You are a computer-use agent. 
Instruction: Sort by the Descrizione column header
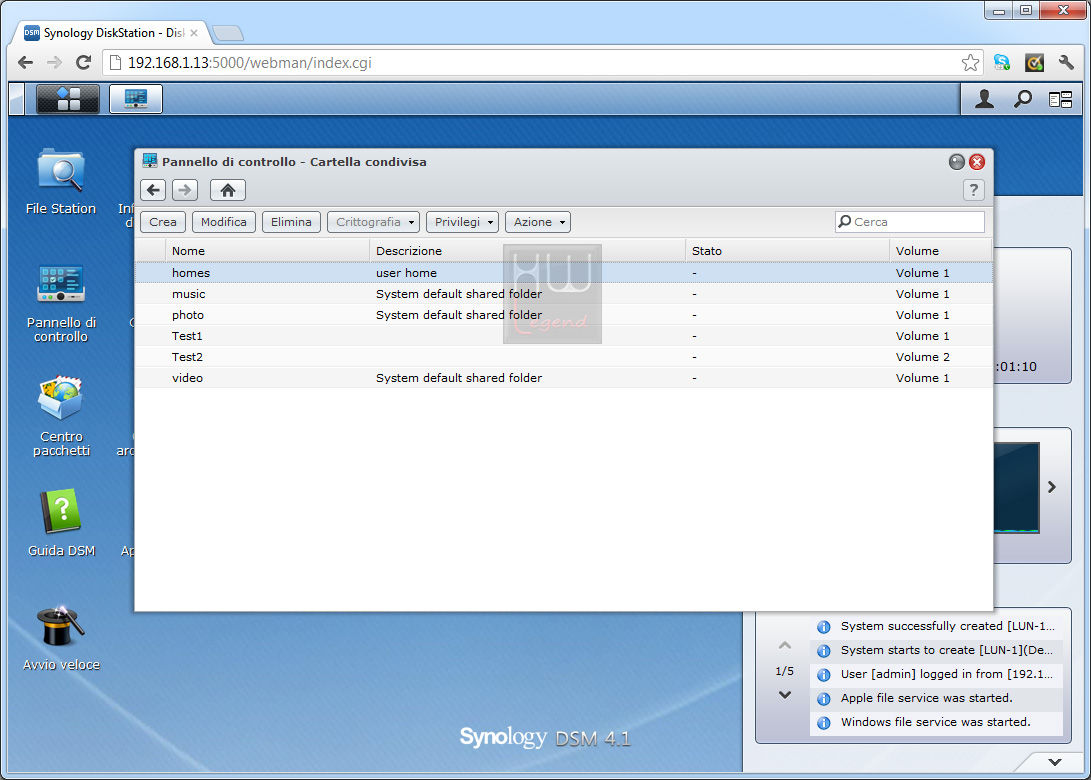[527, 250]
